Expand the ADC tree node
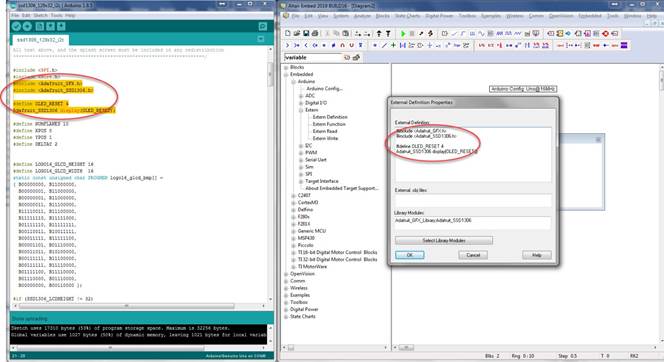The width and height of the screenshot is (664, 362). coord(301,96)
